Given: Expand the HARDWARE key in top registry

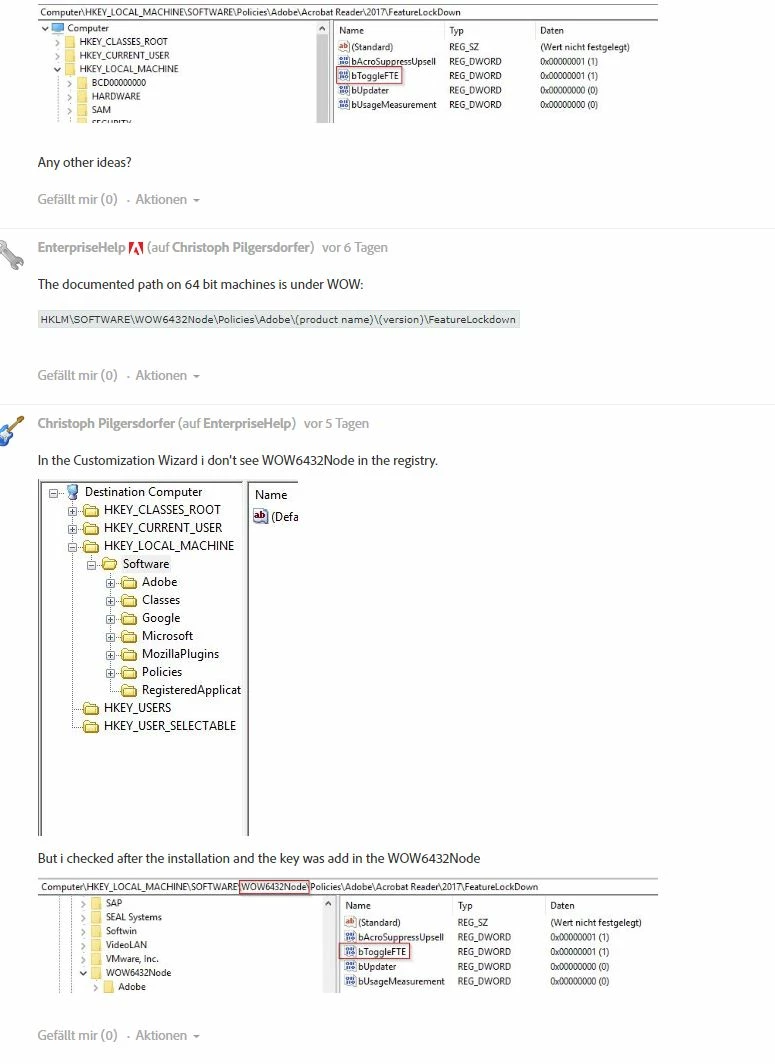Looking at the screenshot, I should (69, 96).
